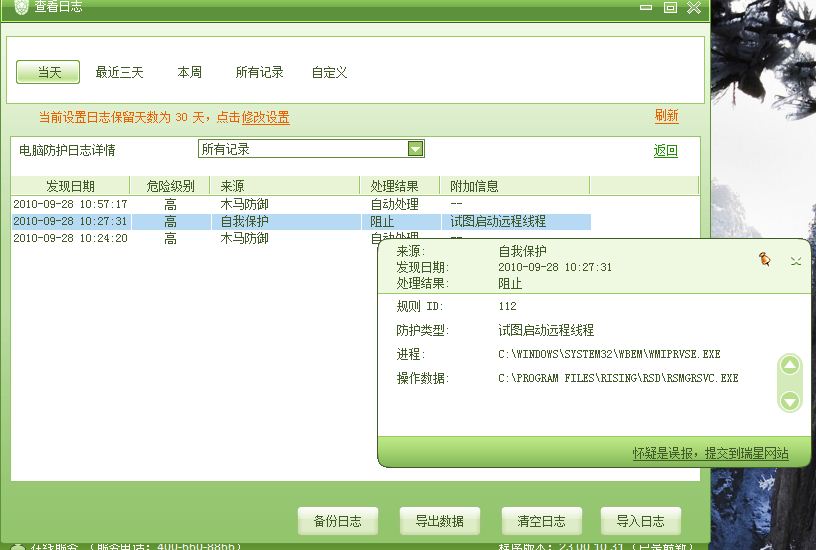Click the RSMGRSVC.EXE operation data path

[618, 378]
